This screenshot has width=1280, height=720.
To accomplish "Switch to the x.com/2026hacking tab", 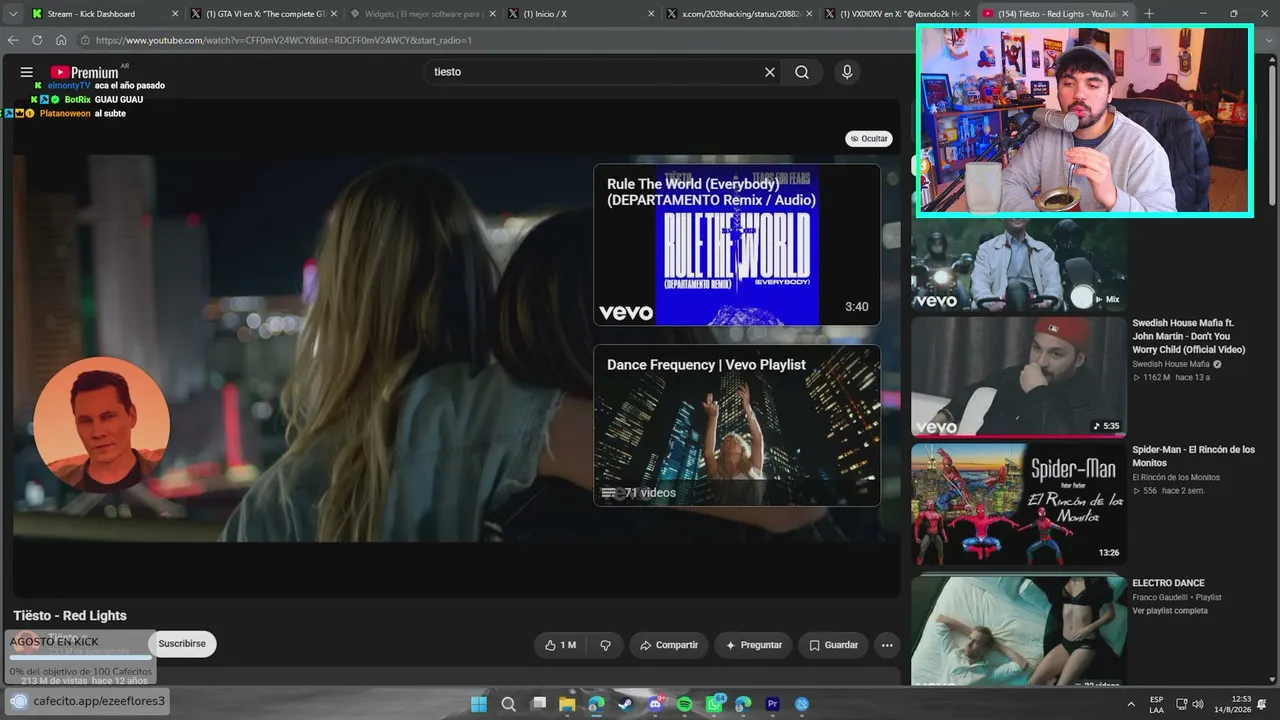I will click(x=740, y=14).
